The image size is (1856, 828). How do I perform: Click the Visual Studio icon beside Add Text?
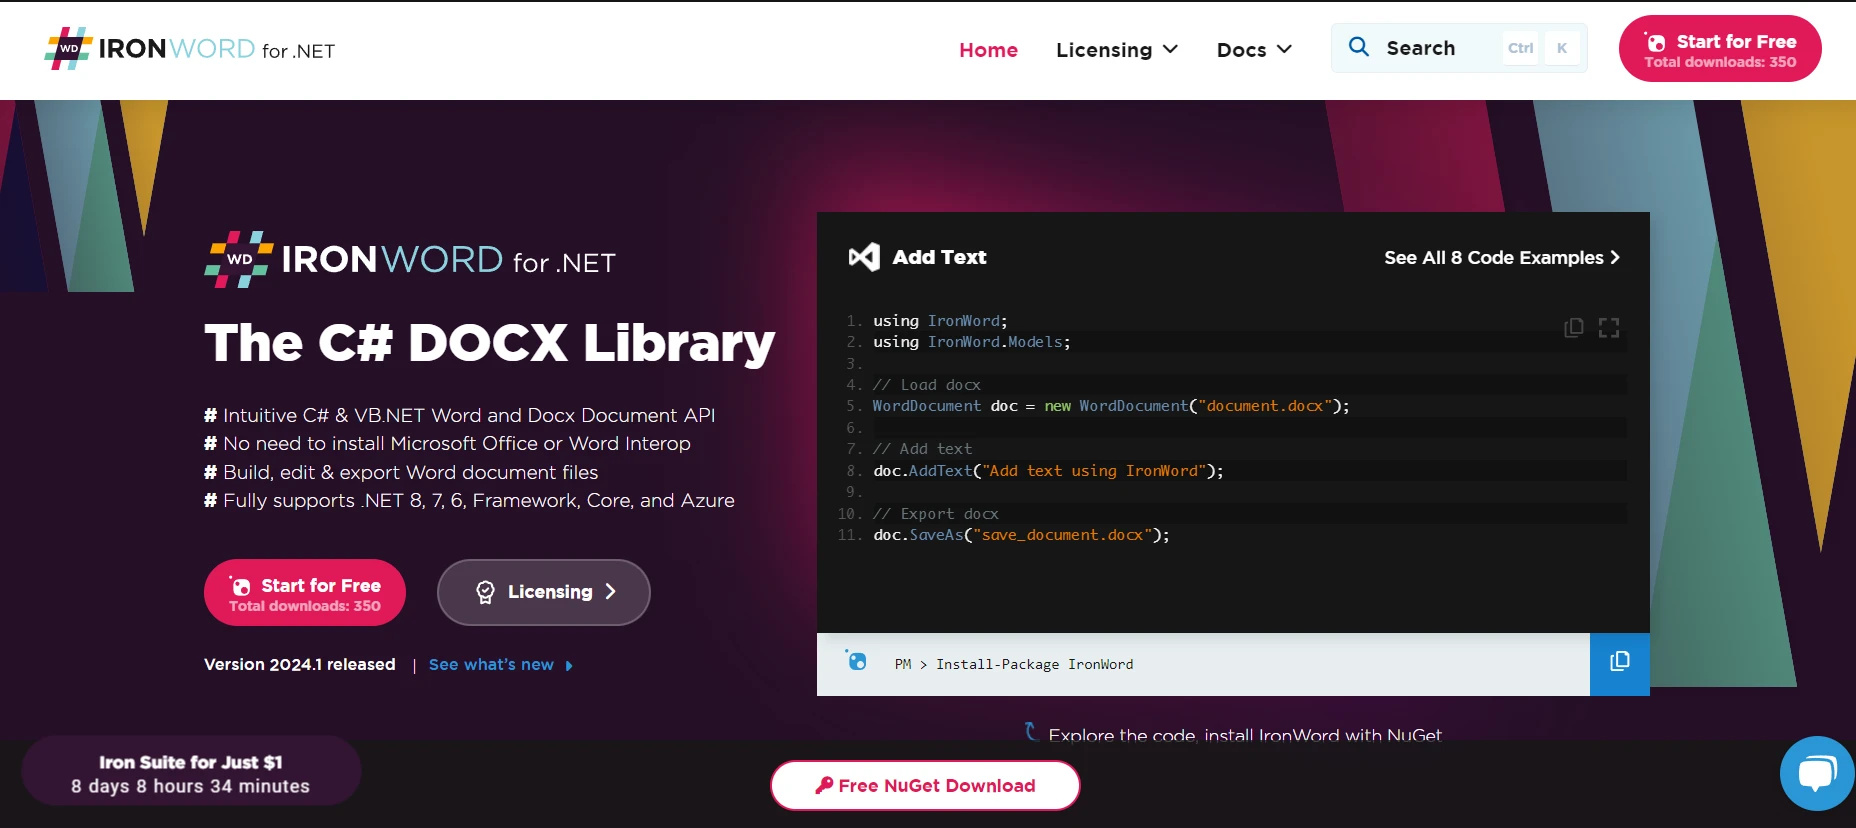coord(863,257)
